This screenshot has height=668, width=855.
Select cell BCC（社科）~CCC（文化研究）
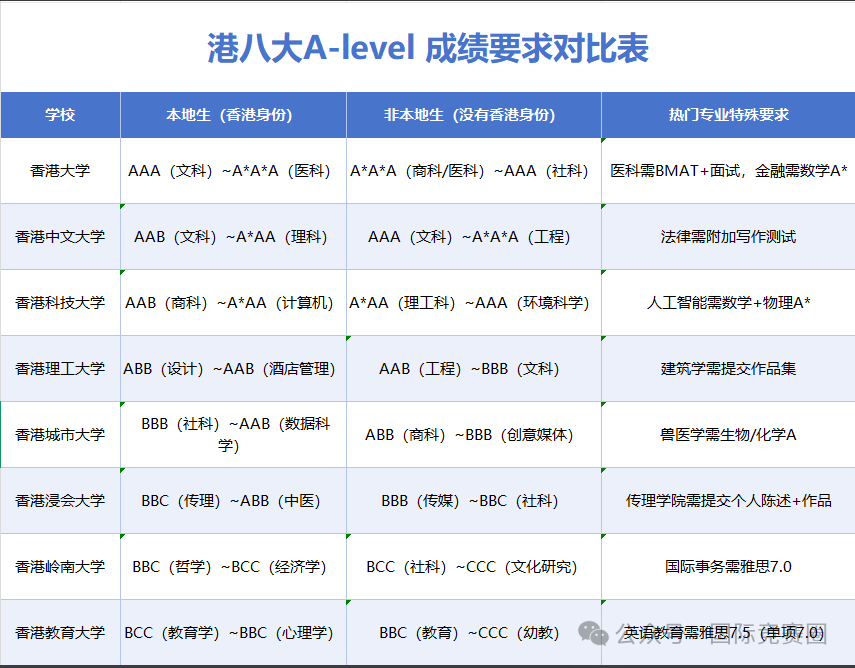pos(474,567)
